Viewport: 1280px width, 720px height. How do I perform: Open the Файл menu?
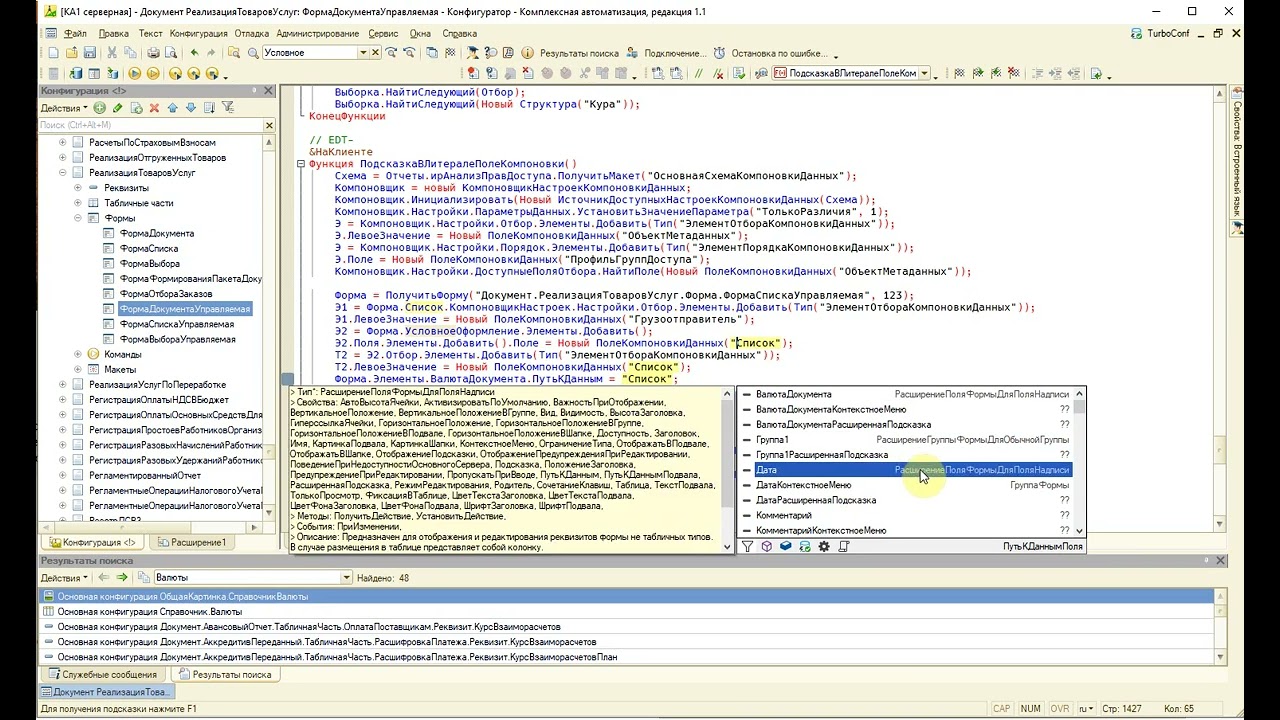tap(75, 33)
